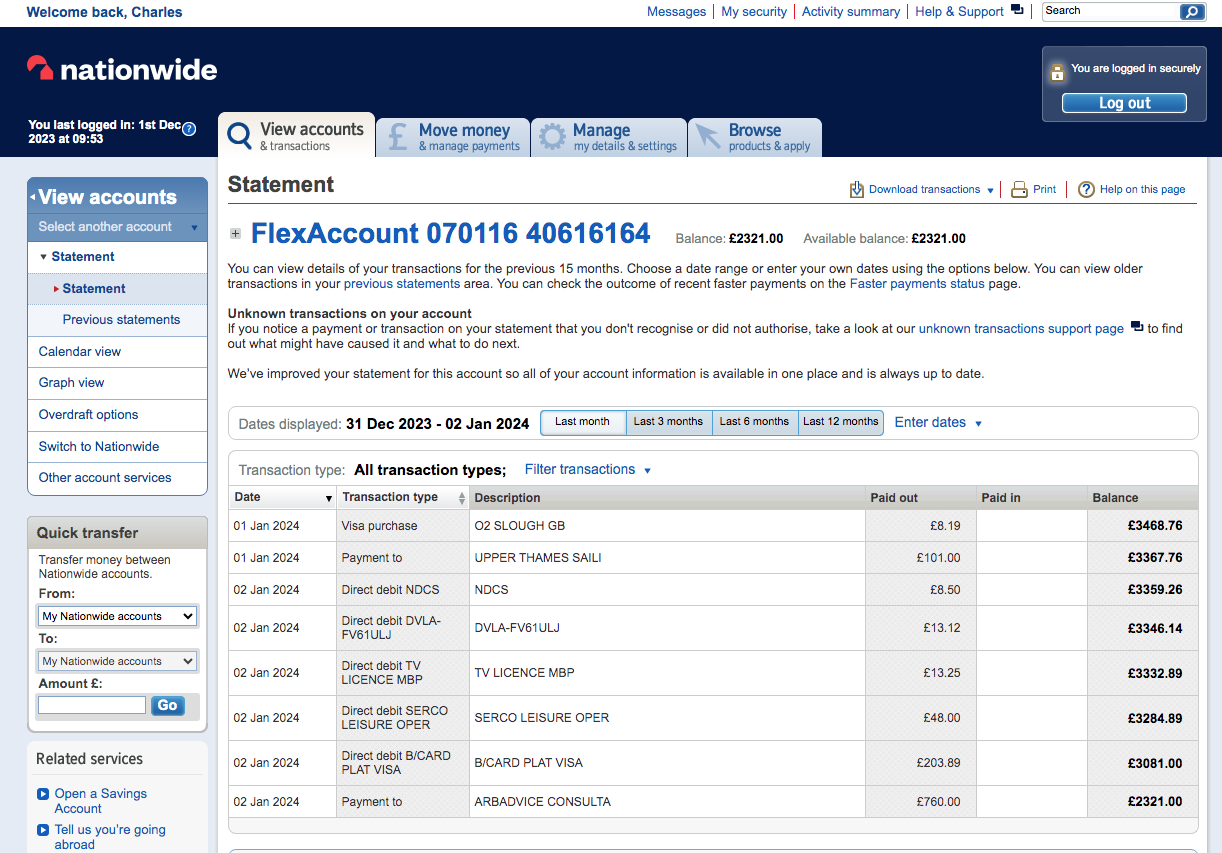The image size is (1222, 853).
Task: Click the Log out button
Action: (x=1124, y=103)
